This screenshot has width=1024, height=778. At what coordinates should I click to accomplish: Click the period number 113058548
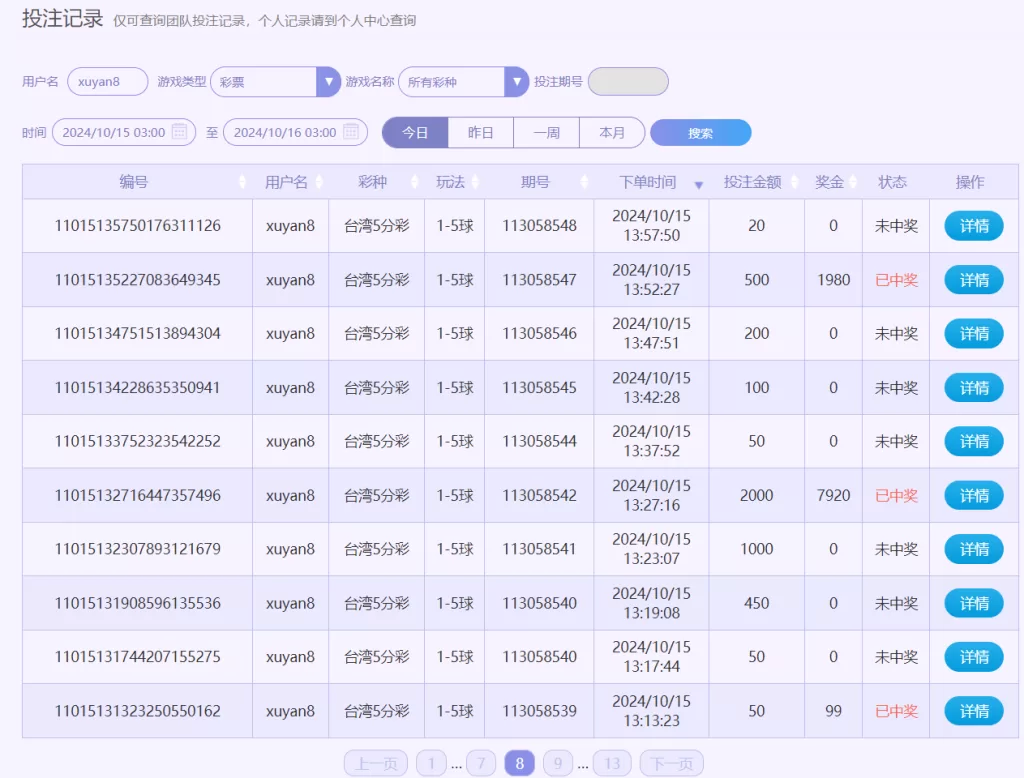click(539, 226)
